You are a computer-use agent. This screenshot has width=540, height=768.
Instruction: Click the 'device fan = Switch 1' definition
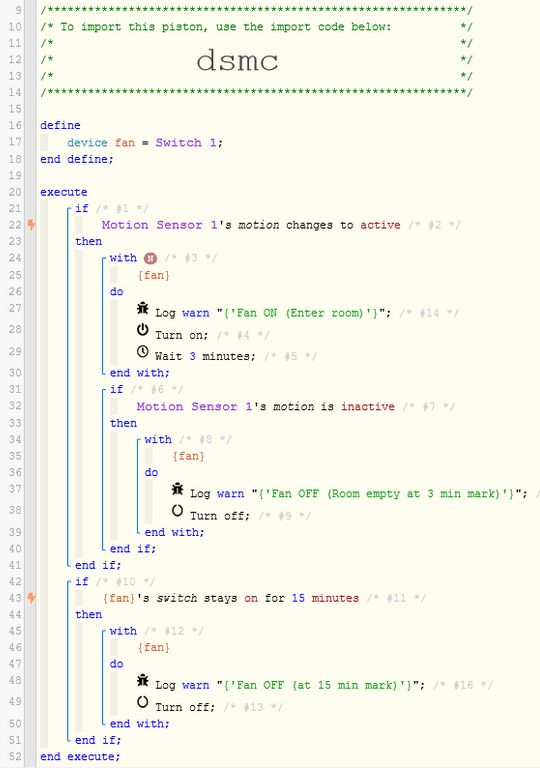(x=145, y=143)
